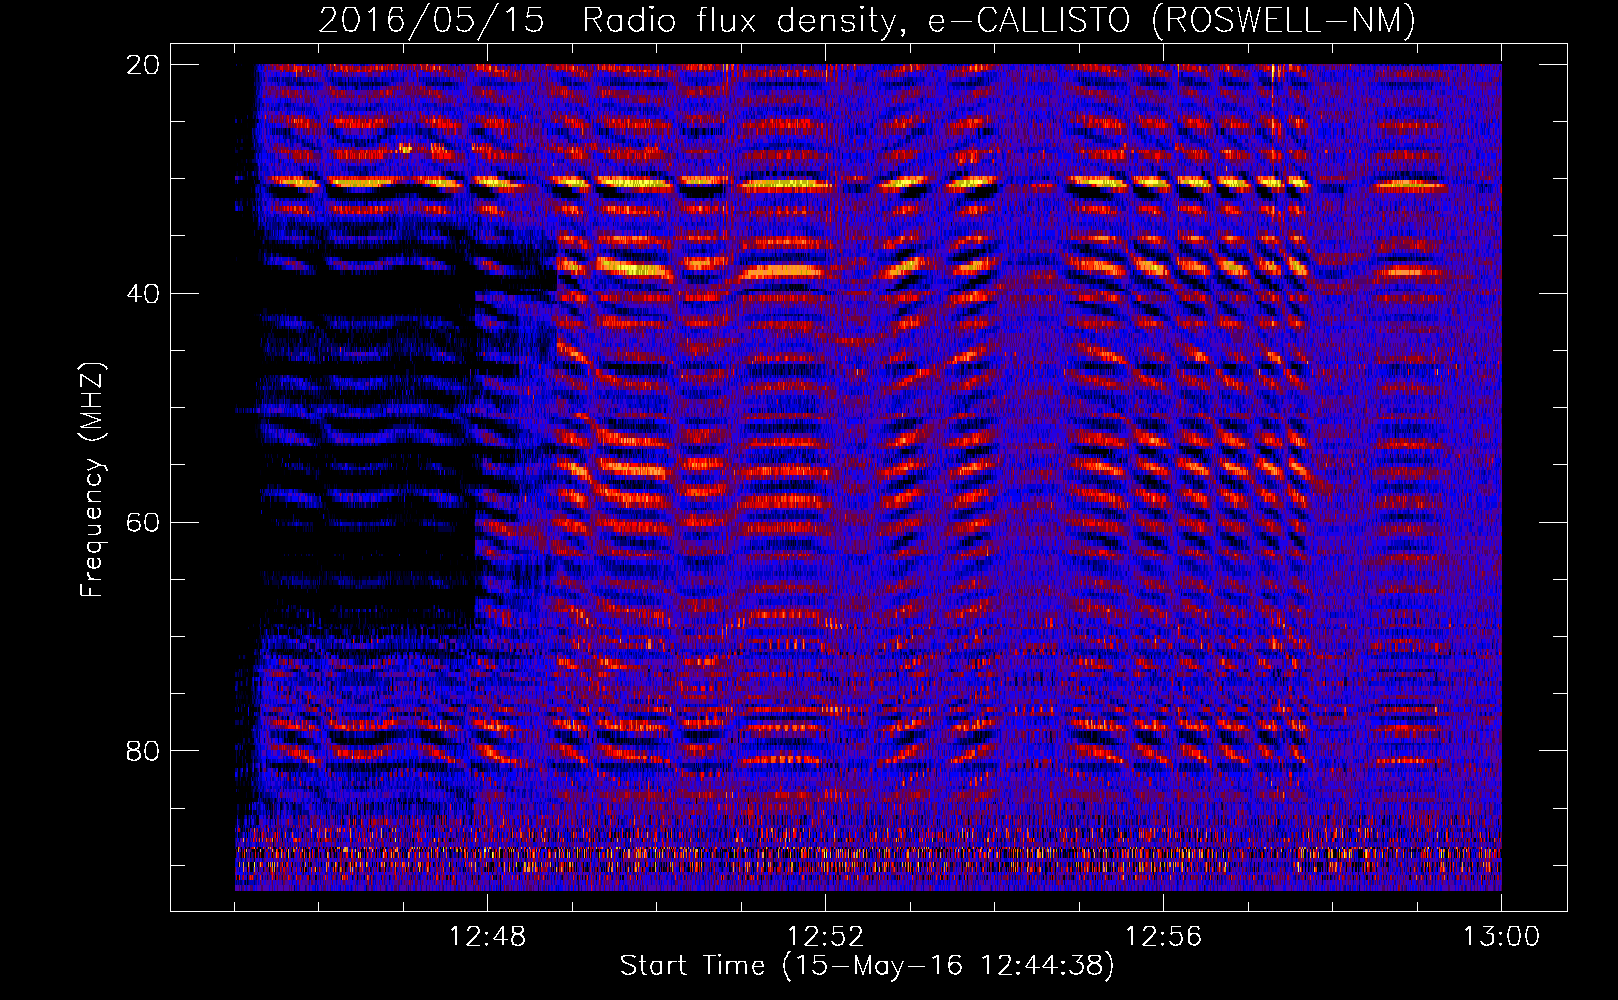Click the '80' frequency tick label

[142, 751]
